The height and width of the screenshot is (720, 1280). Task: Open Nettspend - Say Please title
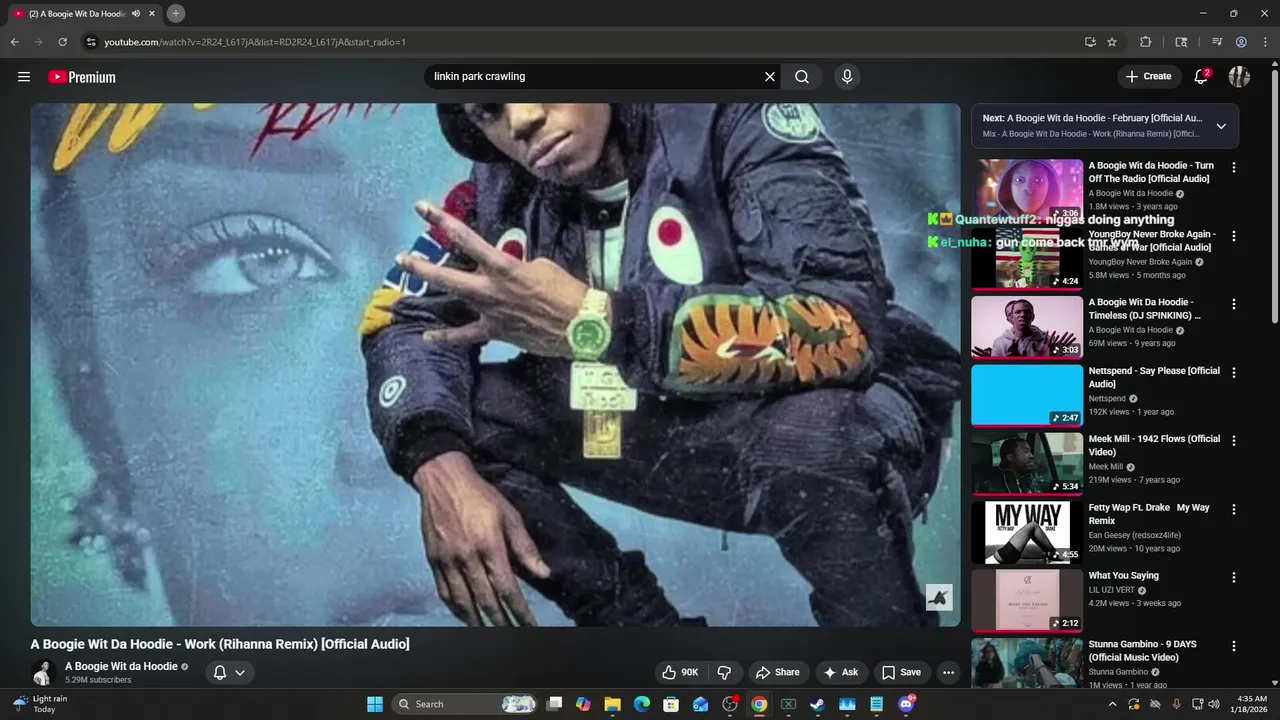(x=1154, y=377)
